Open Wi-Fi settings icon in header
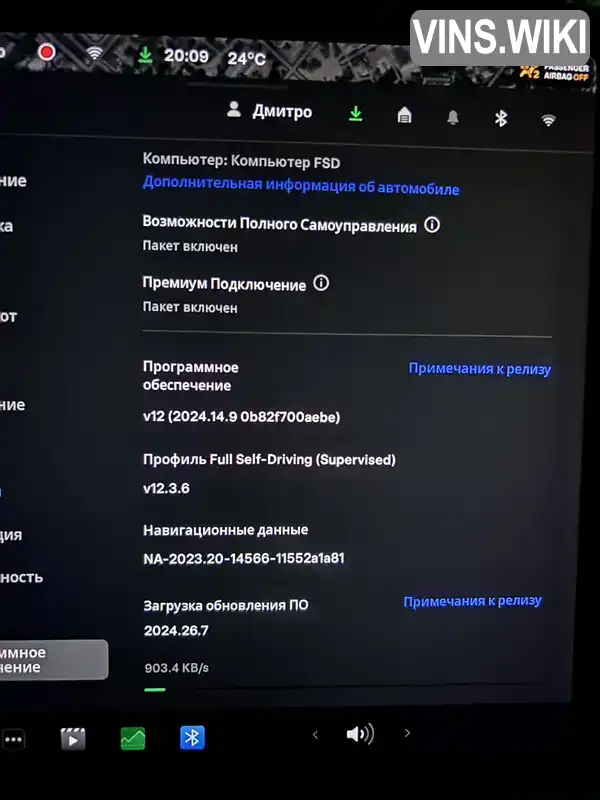 pos(548,120)
